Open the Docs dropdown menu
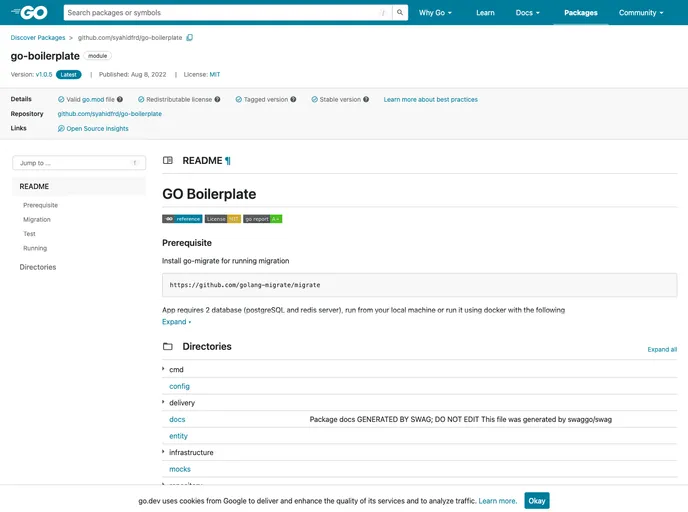The image size is (688, 512). tap(527, 13)
